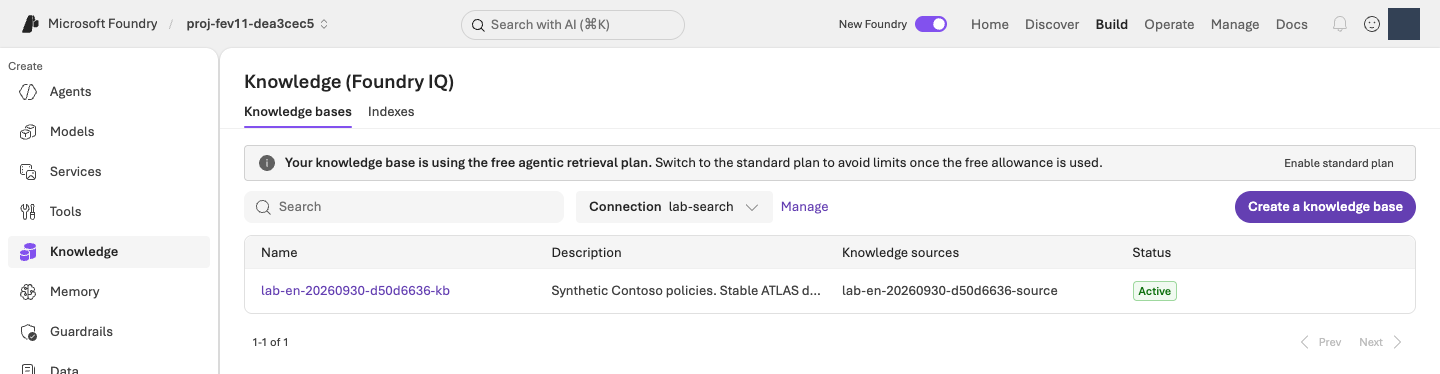Open the Models cube icon
1440x374 pixels.
click(29, 132)
